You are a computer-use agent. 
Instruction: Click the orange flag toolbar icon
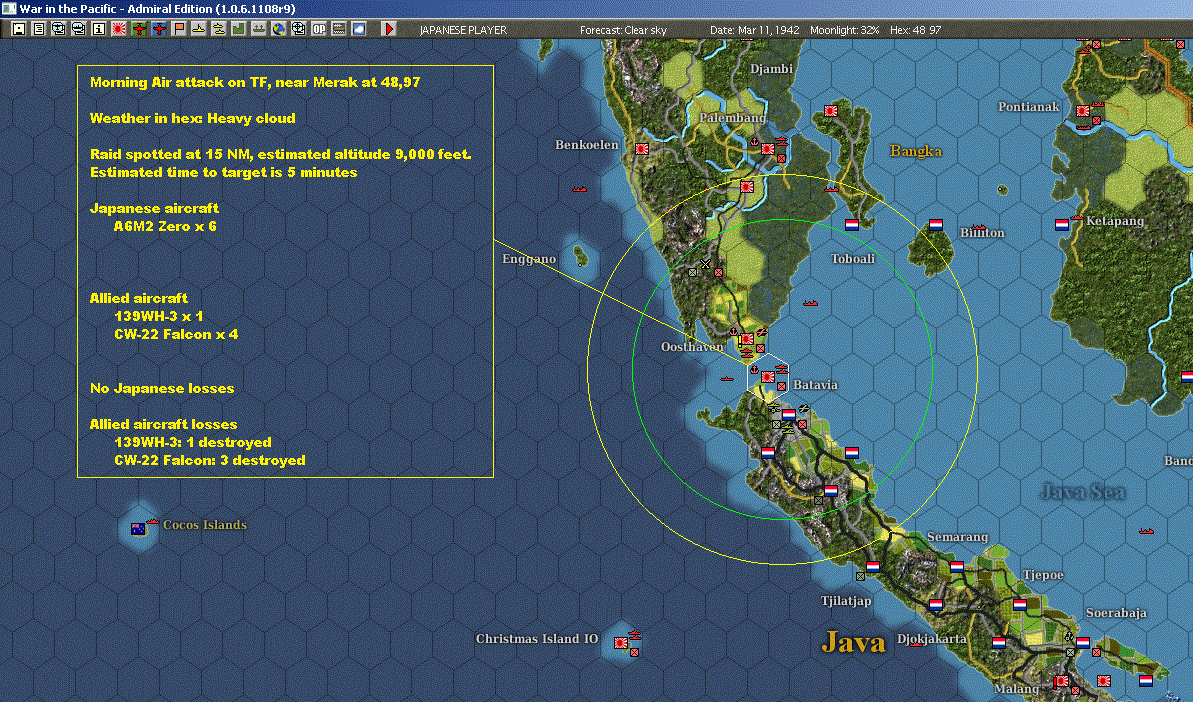[179, 29]
